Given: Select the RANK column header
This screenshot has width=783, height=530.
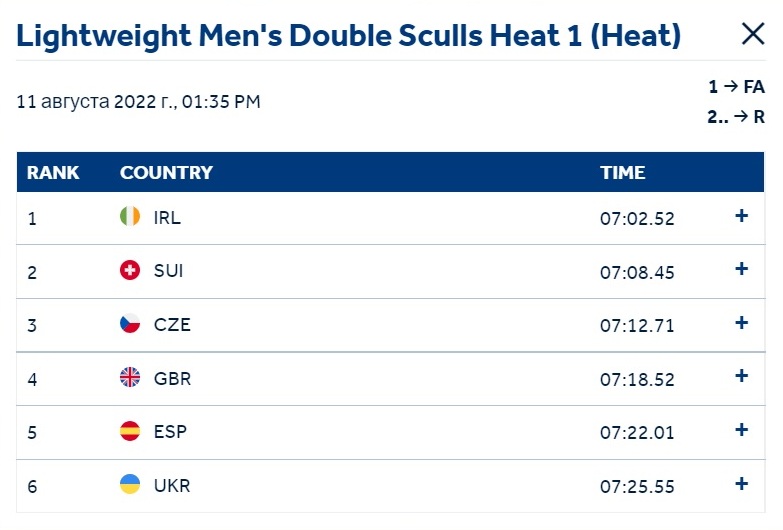Looking at the screenshot, I should 53,172.
